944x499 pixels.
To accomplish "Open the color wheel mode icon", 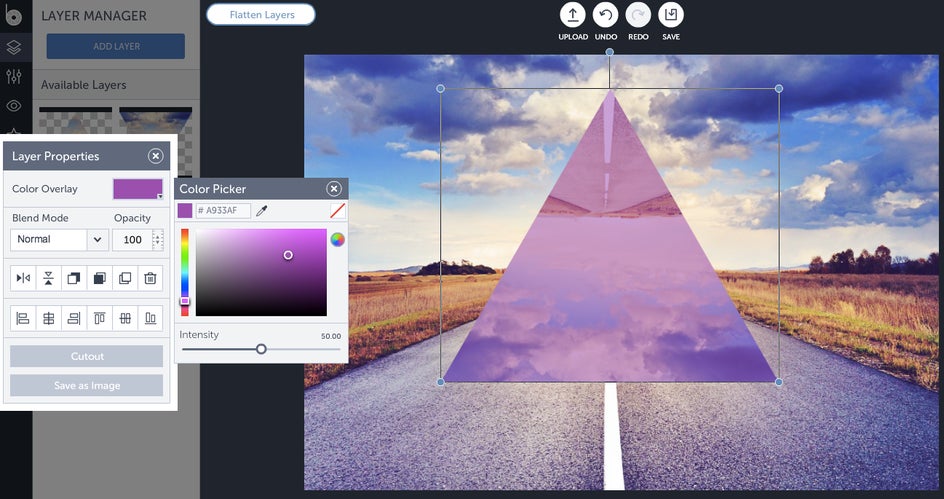I will (337, 240).
